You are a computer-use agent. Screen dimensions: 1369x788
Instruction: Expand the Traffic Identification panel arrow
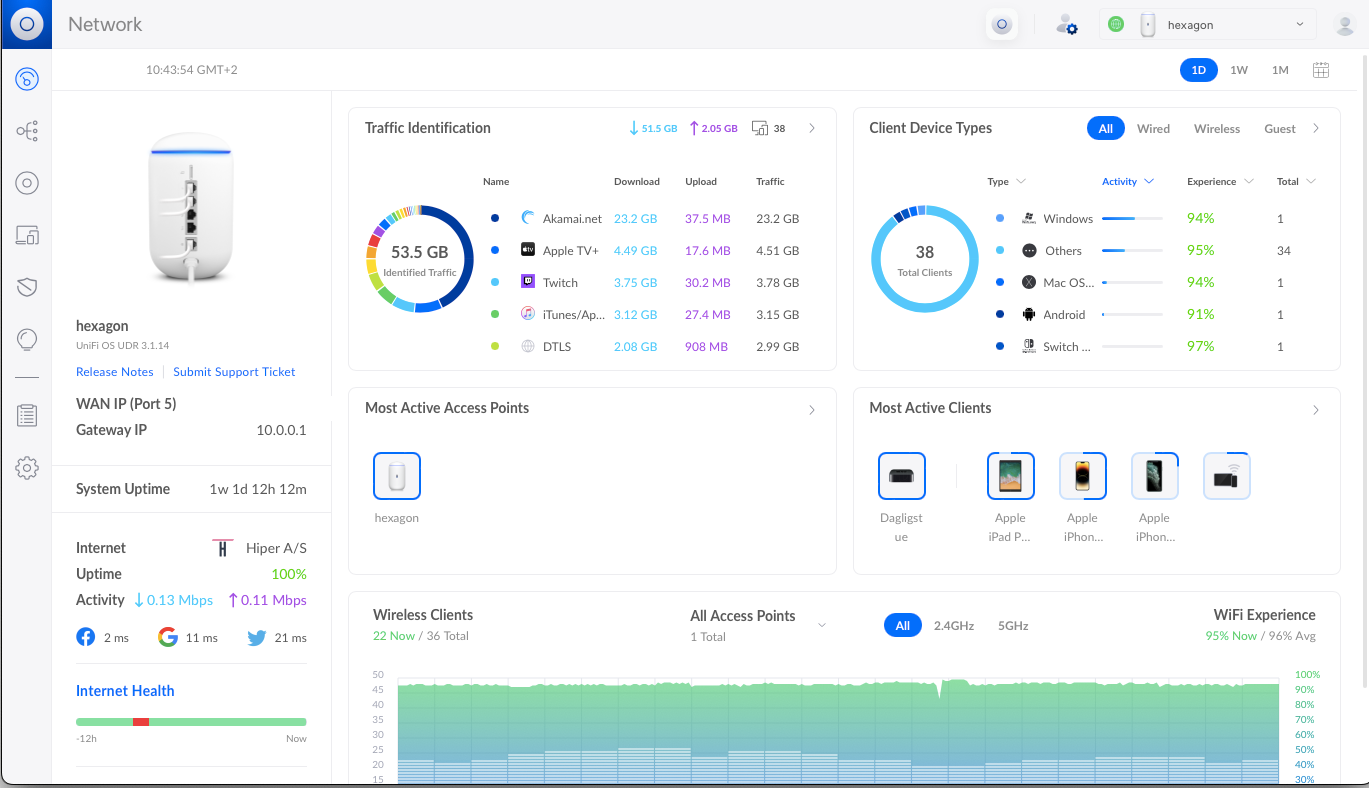812,128
